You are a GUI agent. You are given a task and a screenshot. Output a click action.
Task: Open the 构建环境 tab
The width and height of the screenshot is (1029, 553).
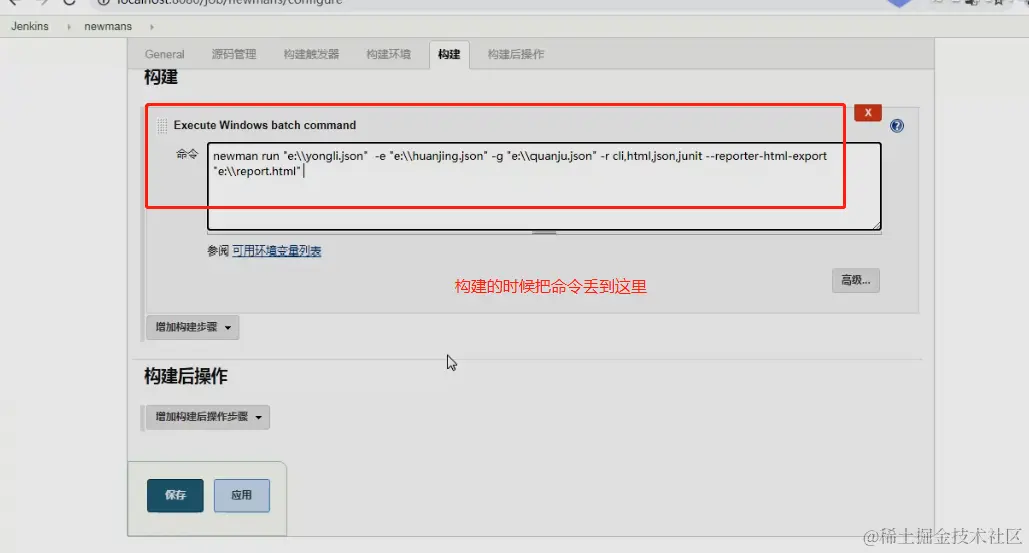[388, 54]
